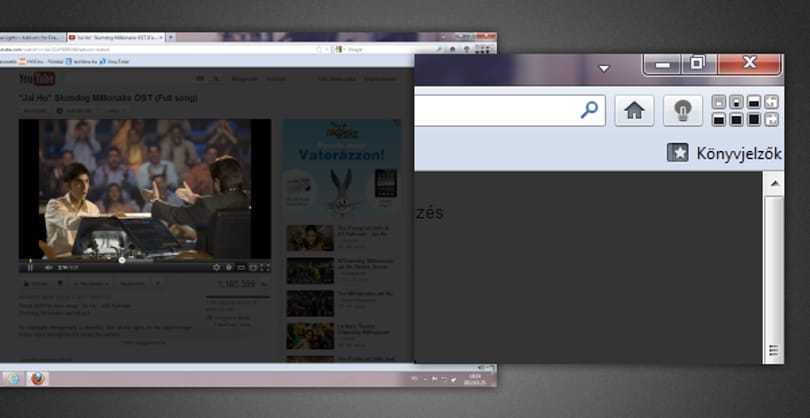This screenshot has width=810, height=418.
Task: Pause the YouTube video
Action: tap(30, 267)
